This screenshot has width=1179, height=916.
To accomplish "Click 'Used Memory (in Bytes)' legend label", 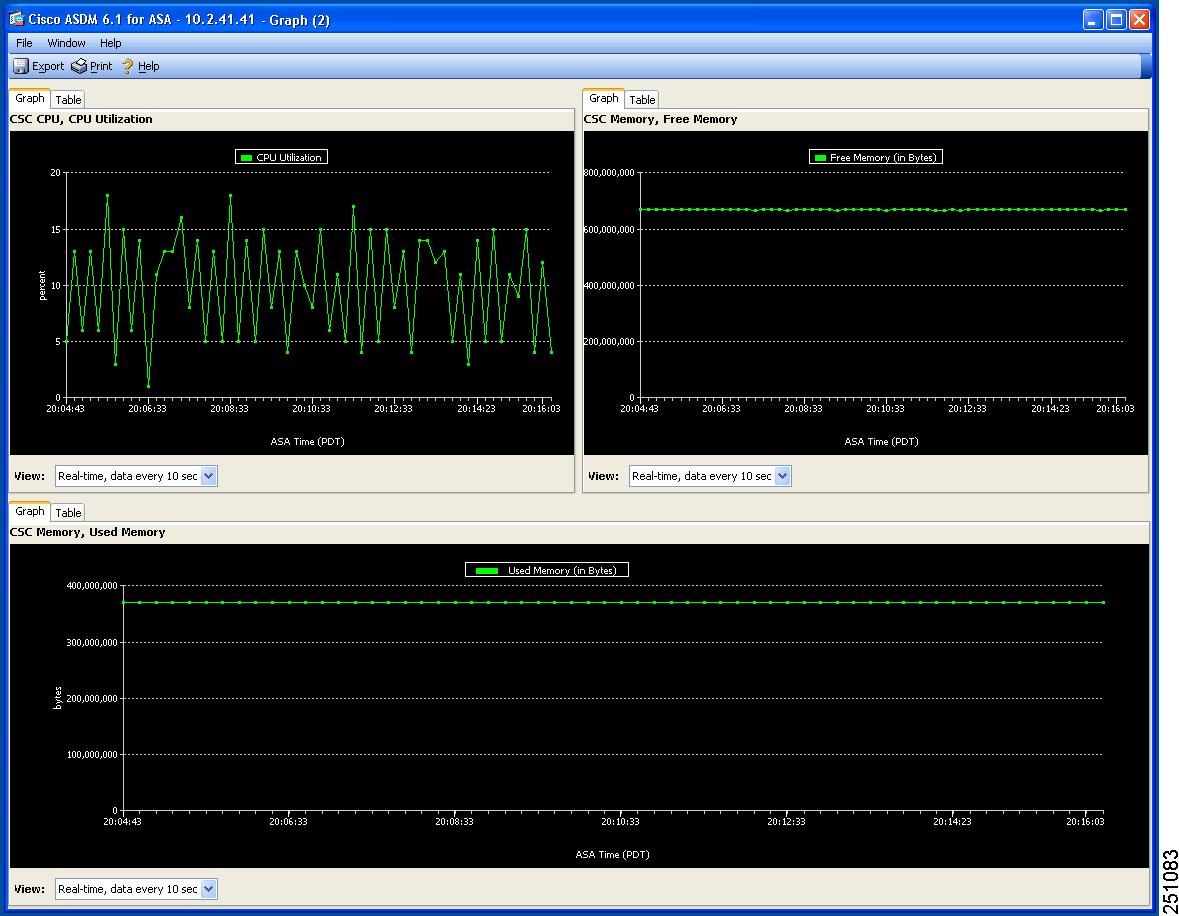I will point(562,570).
